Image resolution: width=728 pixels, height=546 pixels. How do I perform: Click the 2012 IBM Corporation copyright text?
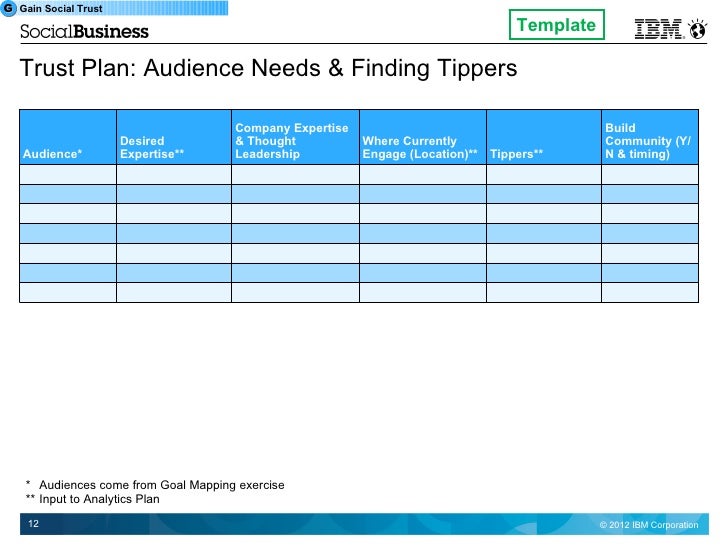pyautogui.click(x=649, y=525)
